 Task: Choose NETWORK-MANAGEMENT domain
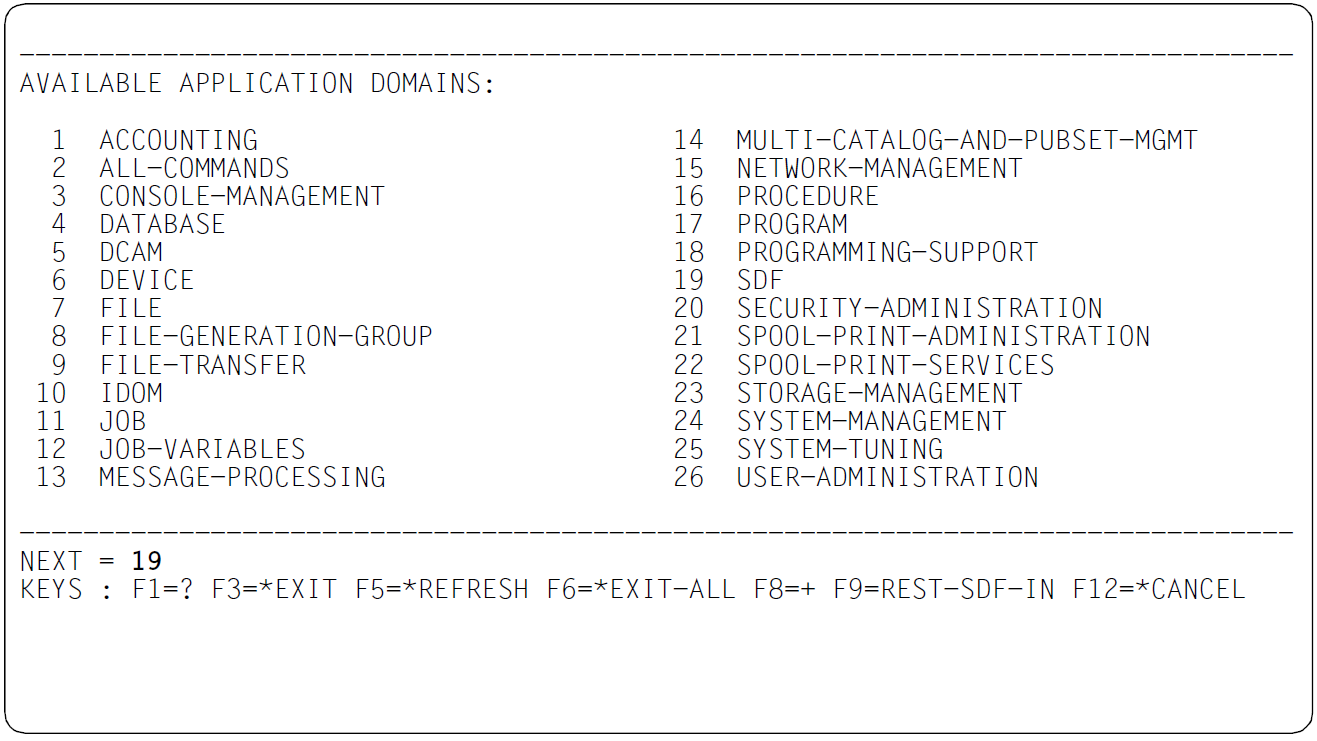(x=880, y=168)
